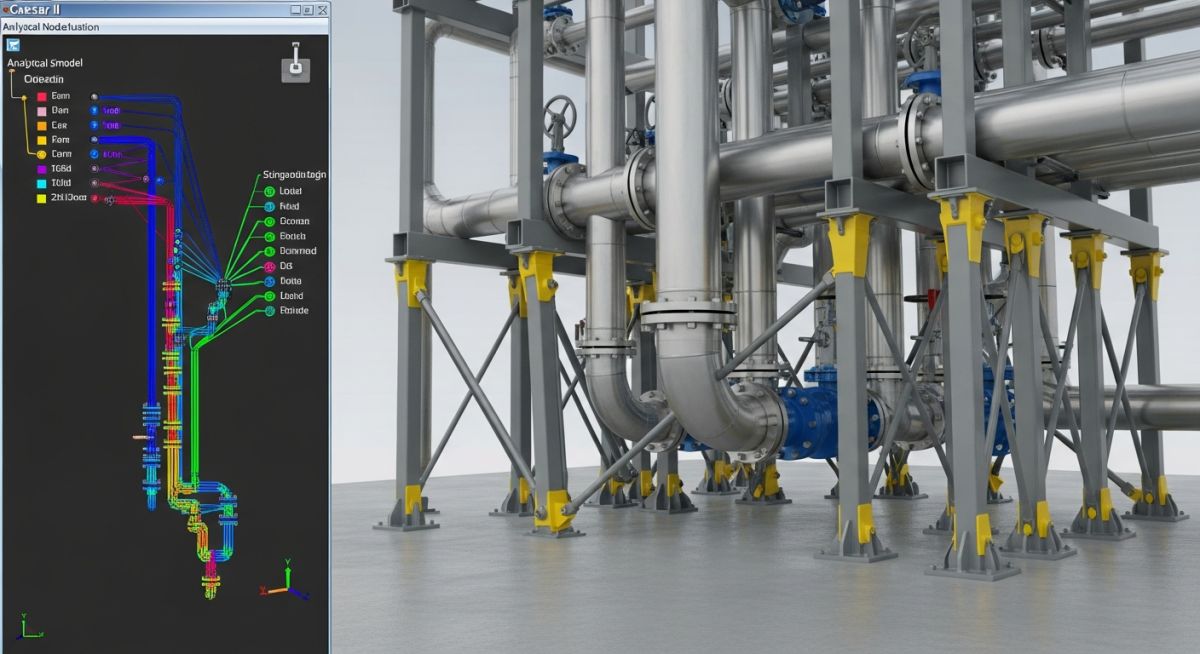The width and height of the screenshot is (1200, 654).
Task: Click the green circle beside Ocoman
Action: coord(269,221)
